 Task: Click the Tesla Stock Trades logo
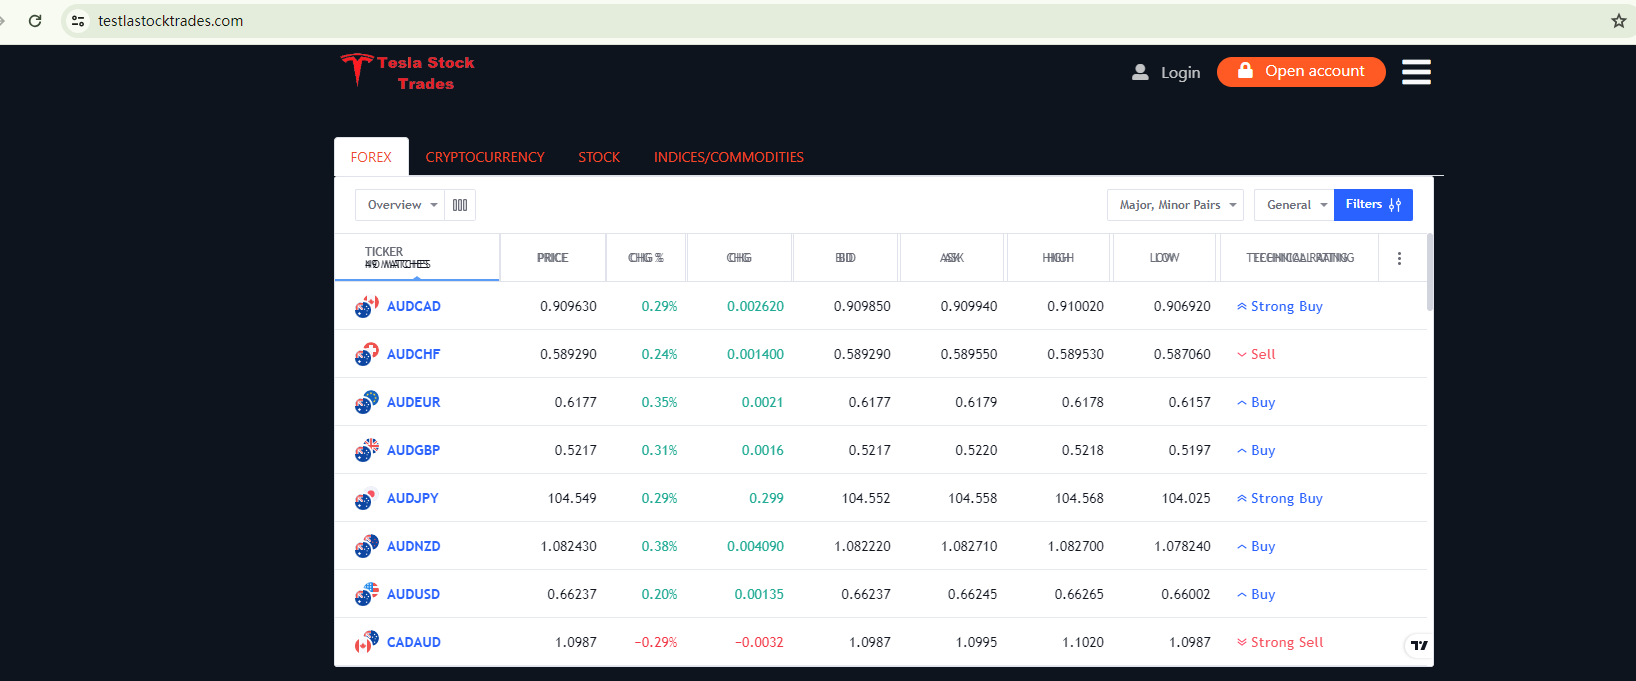(x=407, y=72)
